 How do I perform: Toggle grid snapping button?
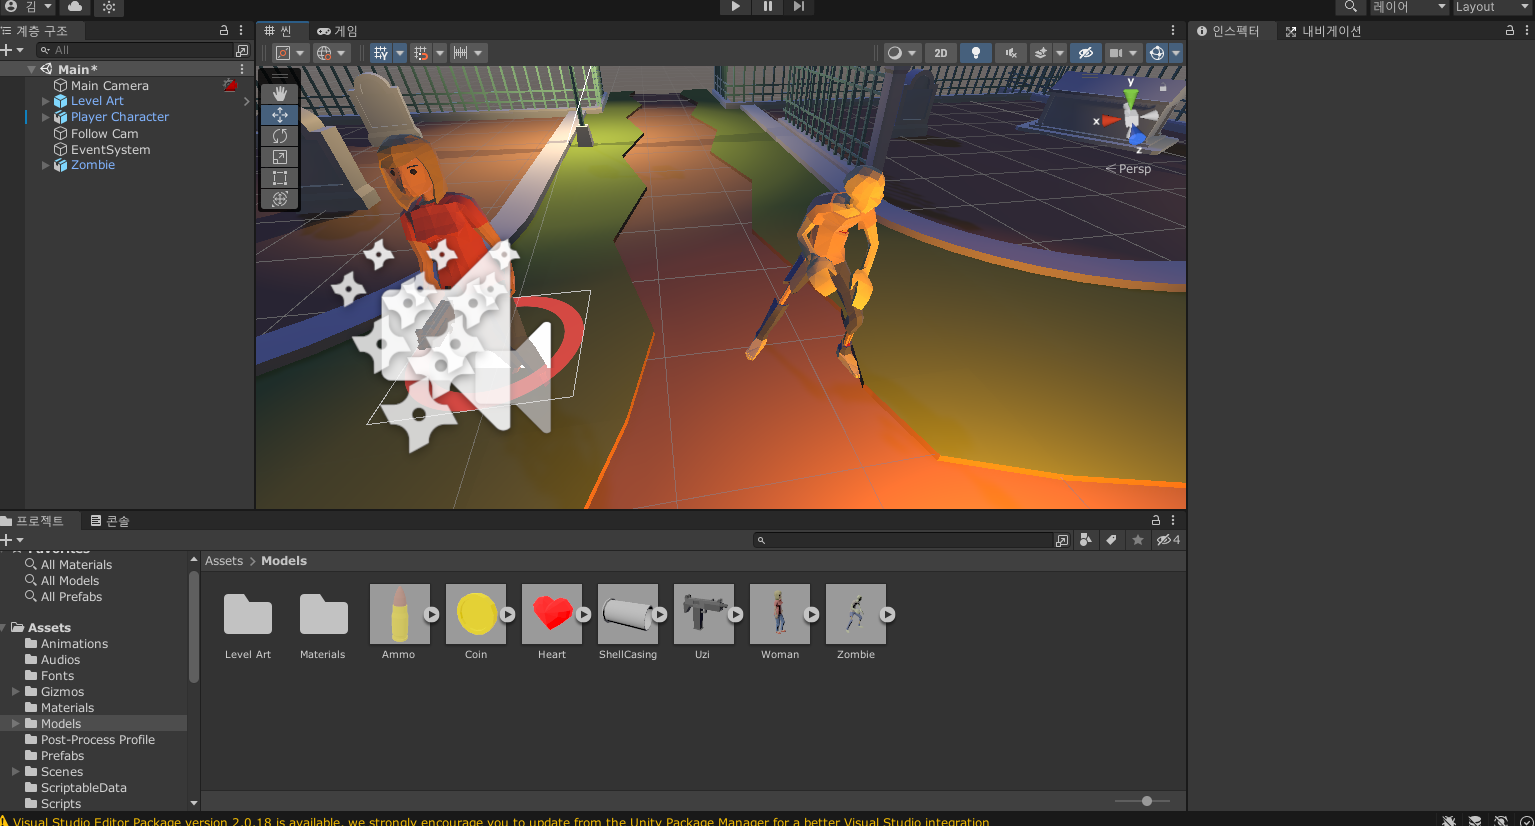(x=421, y=53)
